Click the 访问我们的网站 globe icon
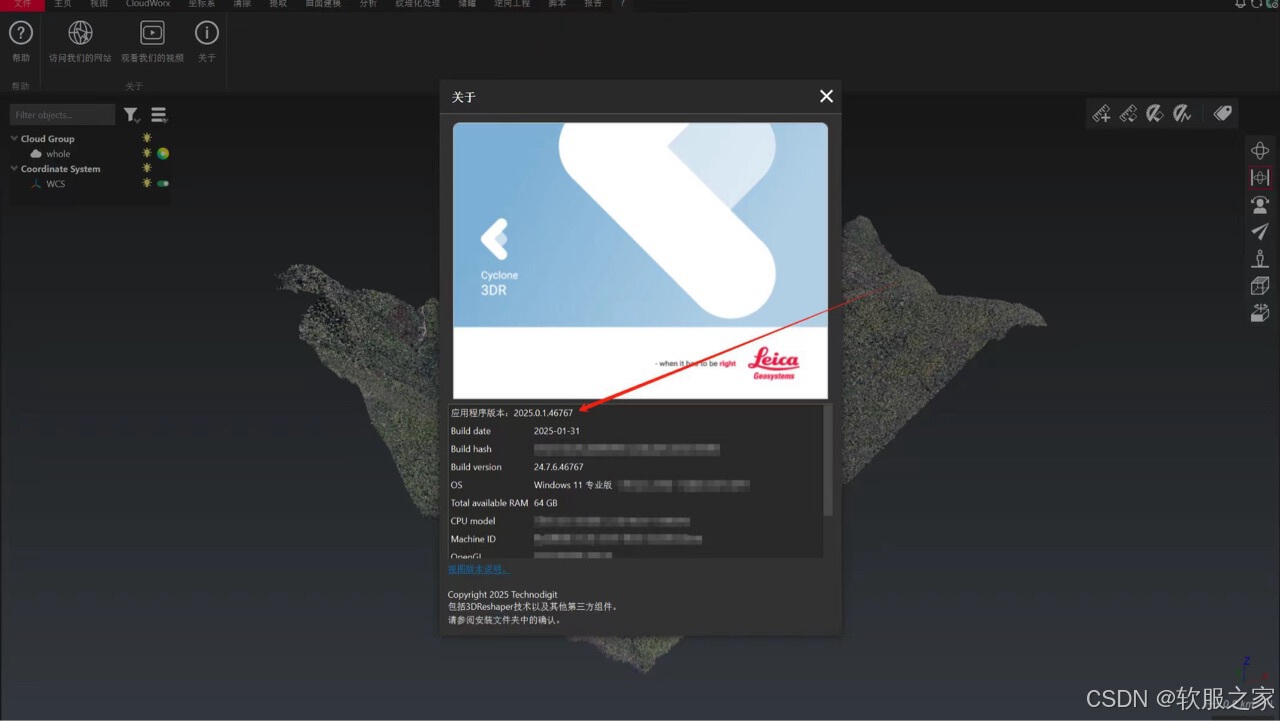The height and width of the screenshot is (721, 1280). click(80, 32)
